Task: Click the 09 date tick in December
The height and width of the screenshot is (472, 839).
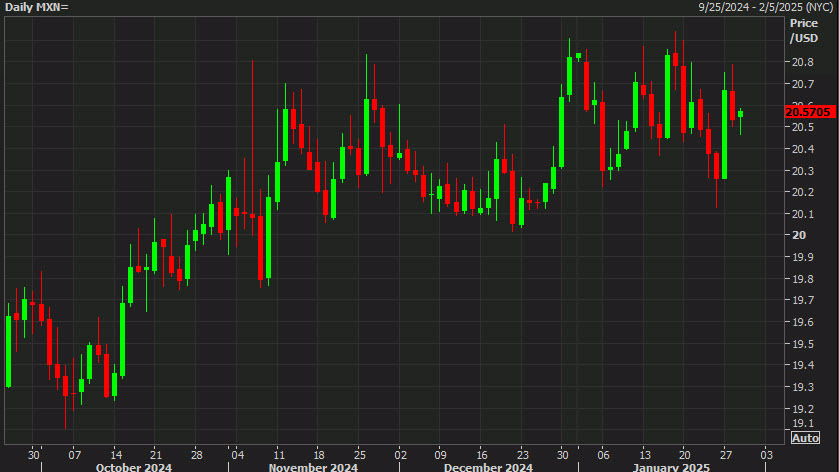Action: [440, 455]
